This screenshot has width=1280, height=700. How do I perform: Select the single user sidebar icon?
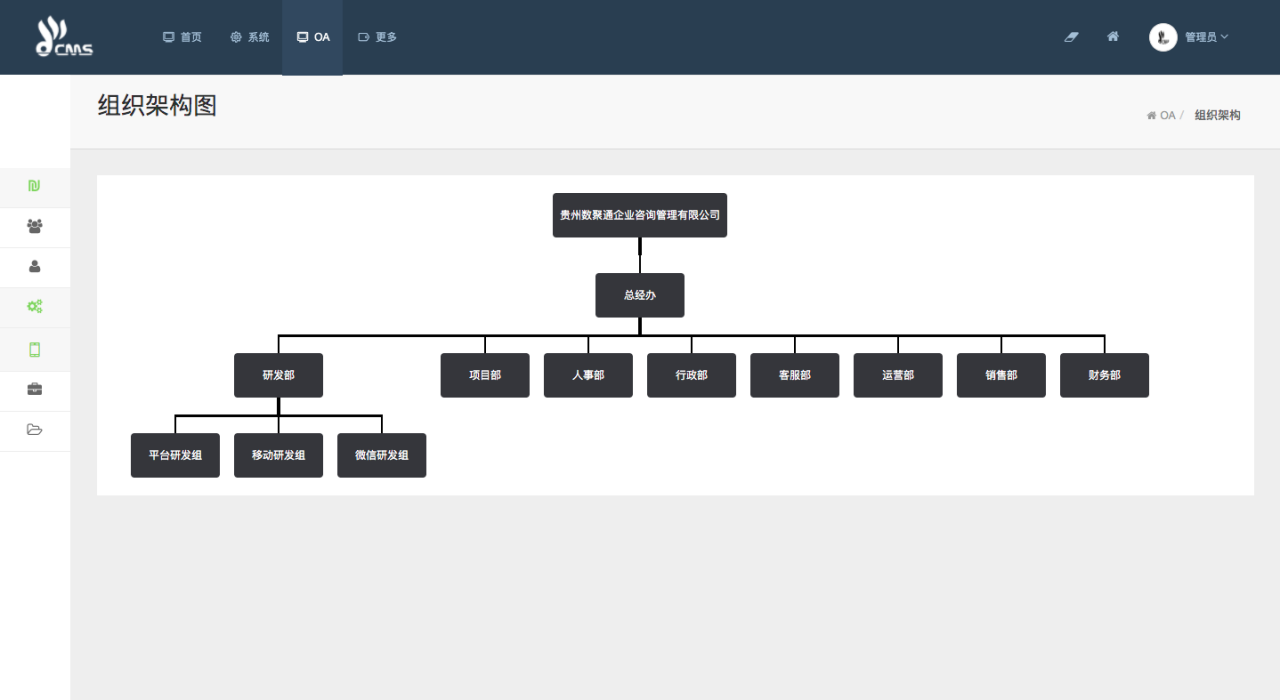(x=35, y=267)
